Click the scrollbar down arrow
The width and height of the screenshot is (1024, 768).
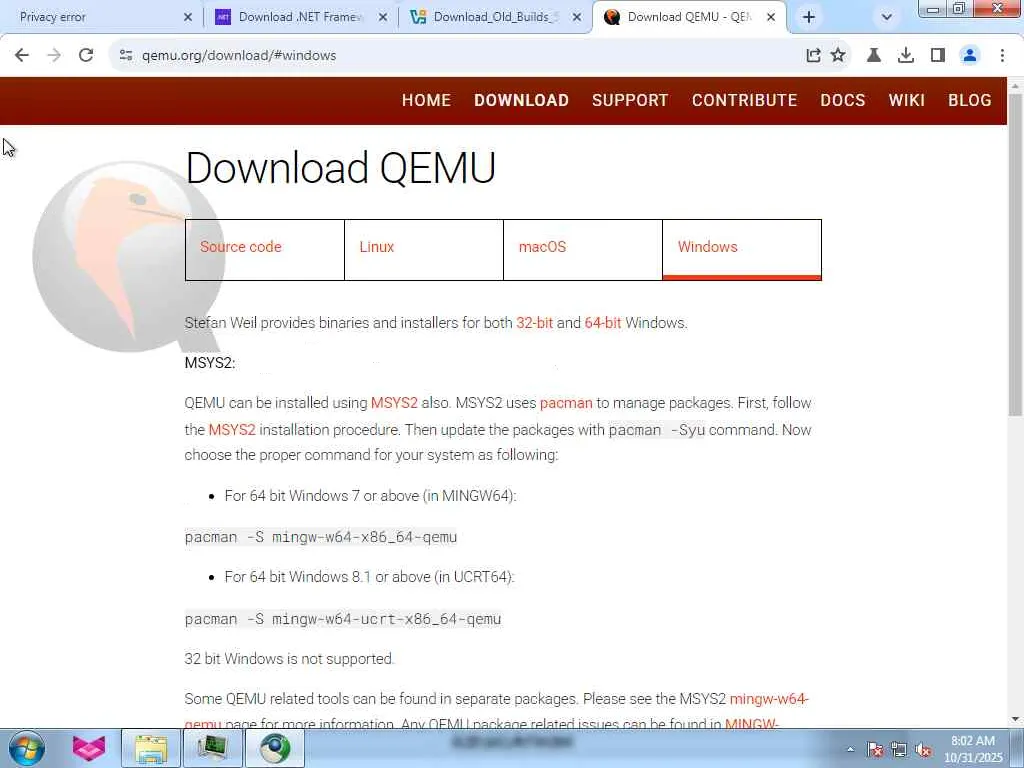pyautogui.click(x=1015, y=720)
